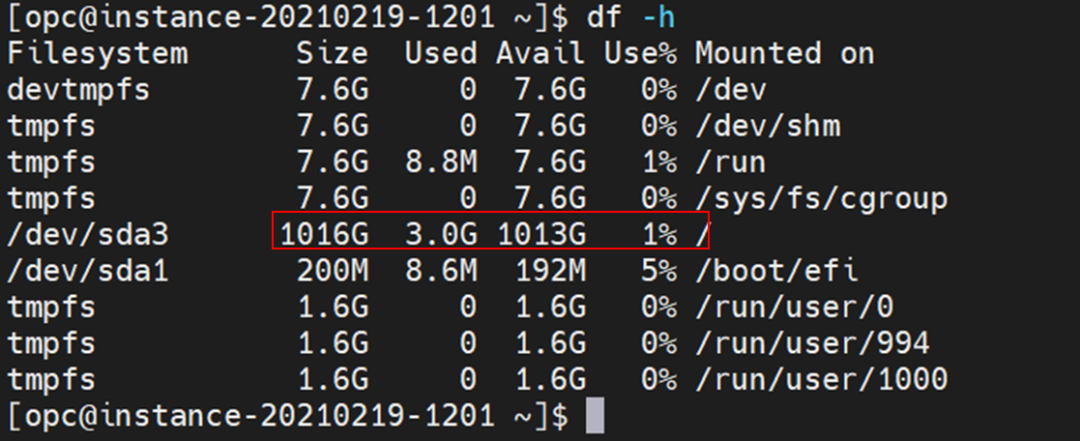Click the '/boot/efi' mount point
This screenshot has height=441, width=1080.
[777, 271]
